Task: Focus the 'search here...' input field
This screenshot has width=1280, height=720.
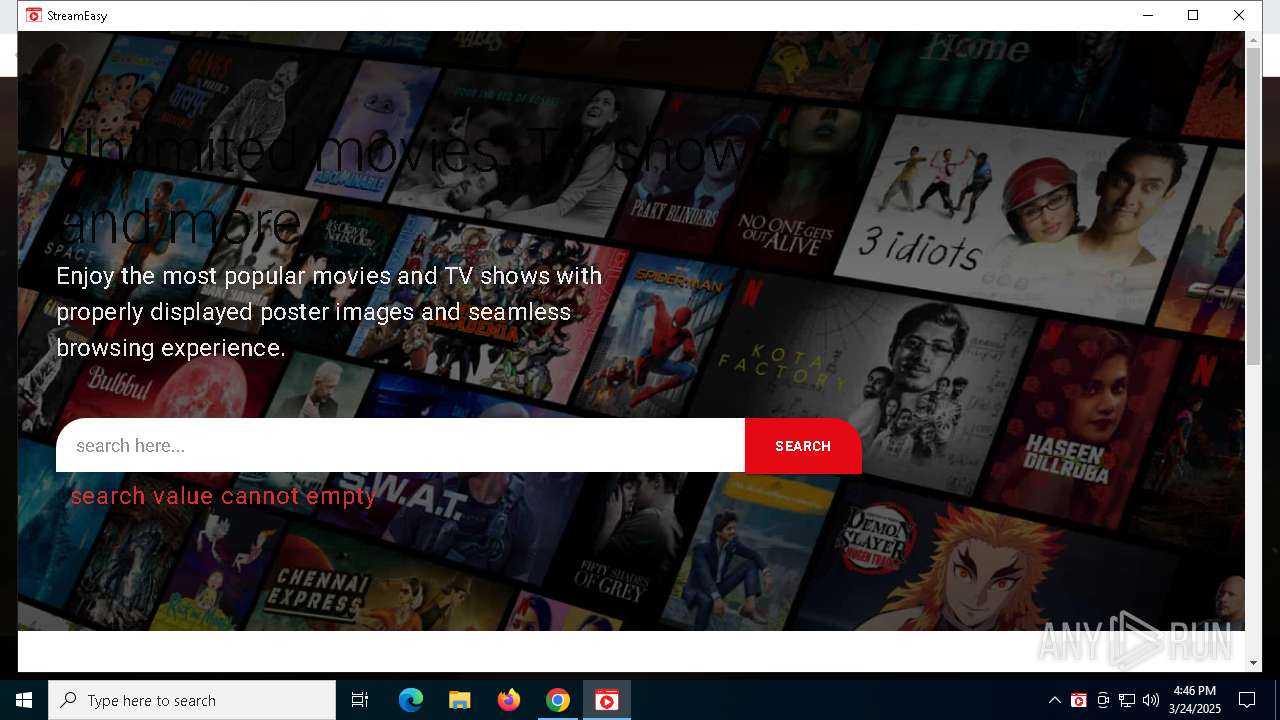Action: [x=400, y=445]
